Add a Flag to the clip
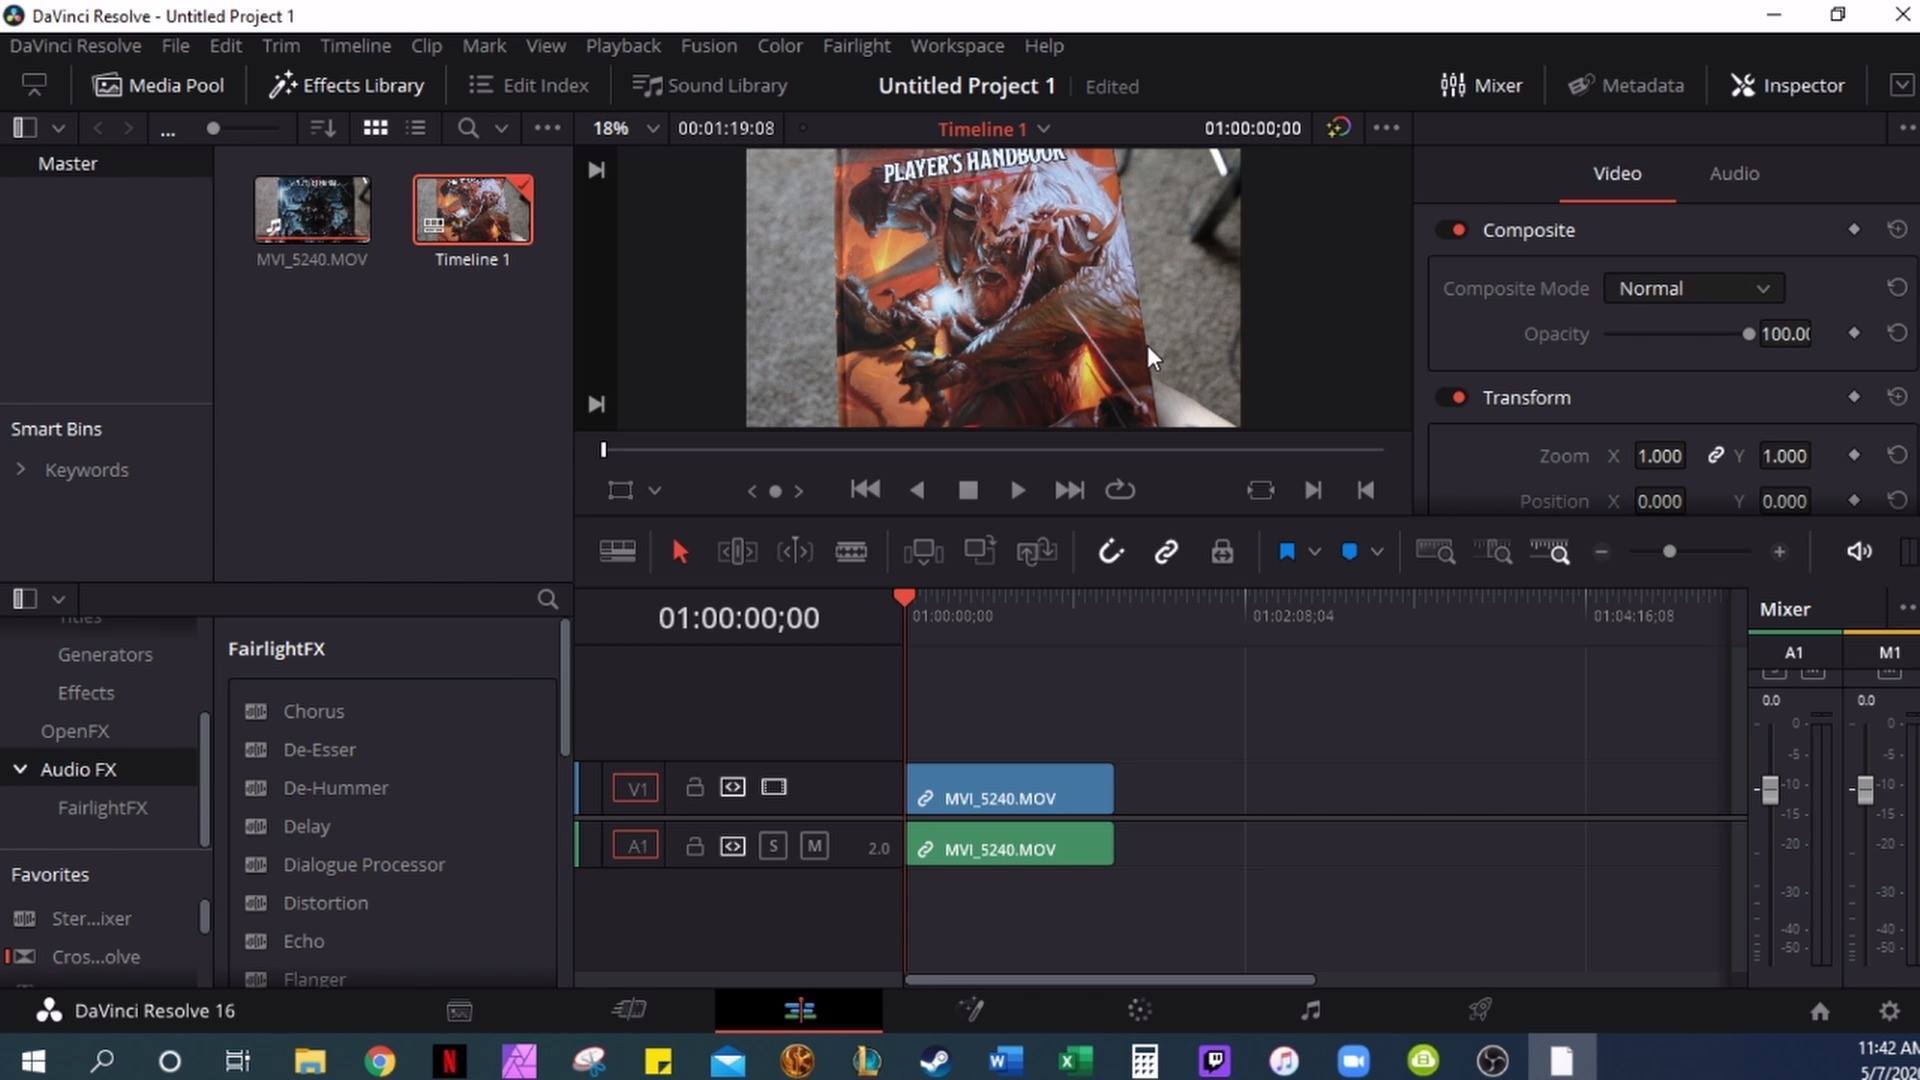 point(1287,552)
